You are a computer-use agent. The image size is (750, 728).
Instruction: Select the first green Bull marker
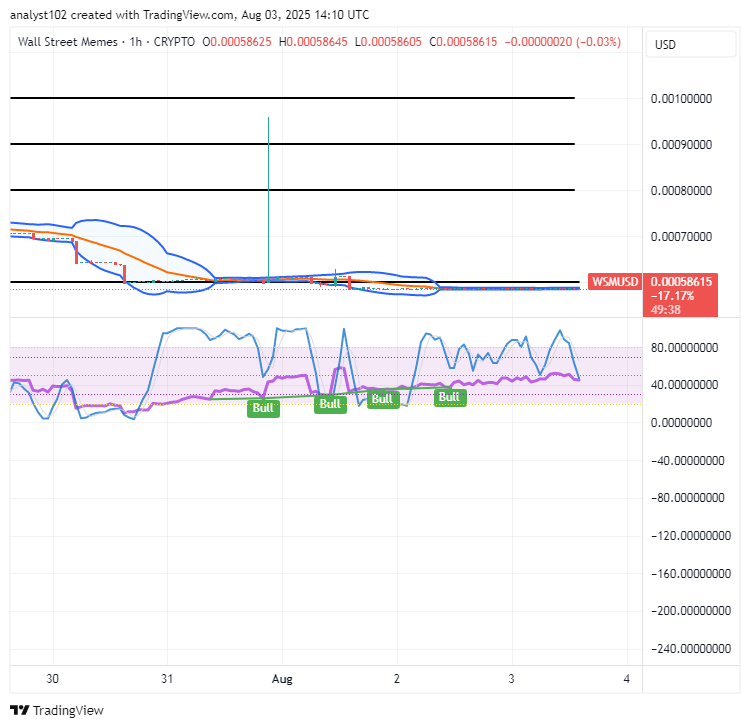pos(263,408)
